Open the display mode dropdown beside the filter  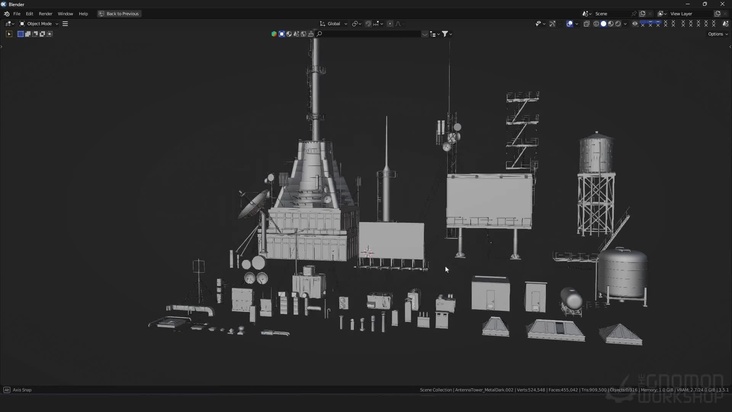(x=434, y=34)
